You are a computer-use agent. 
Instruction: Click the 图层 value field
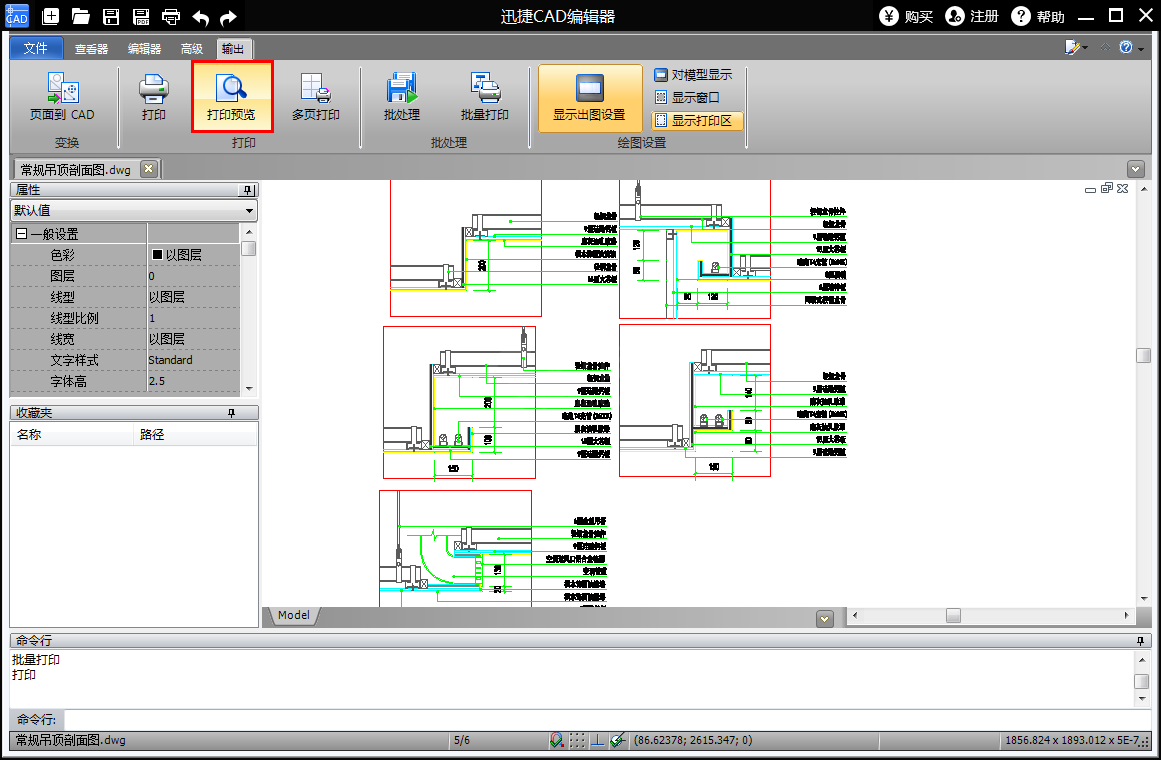[194, 276]
